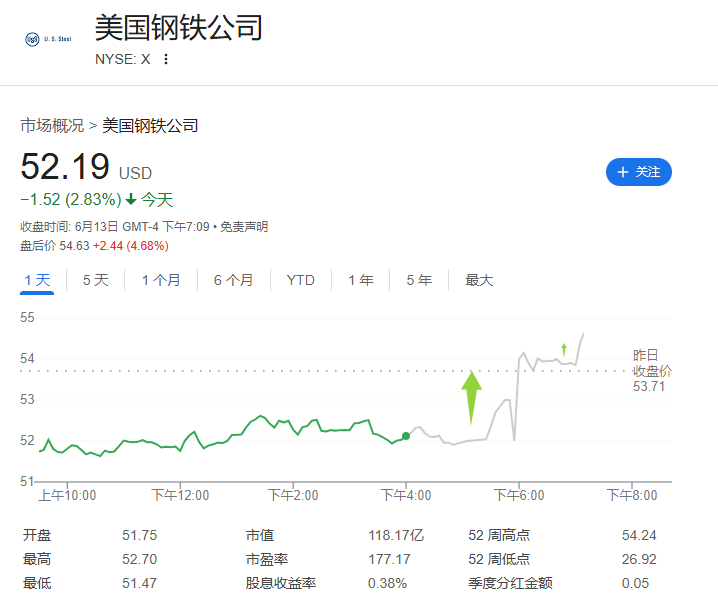The width and height of the screenshot is (718, 605).
Task: Click the 最低 value 51.47
Action: click(139, 583)
